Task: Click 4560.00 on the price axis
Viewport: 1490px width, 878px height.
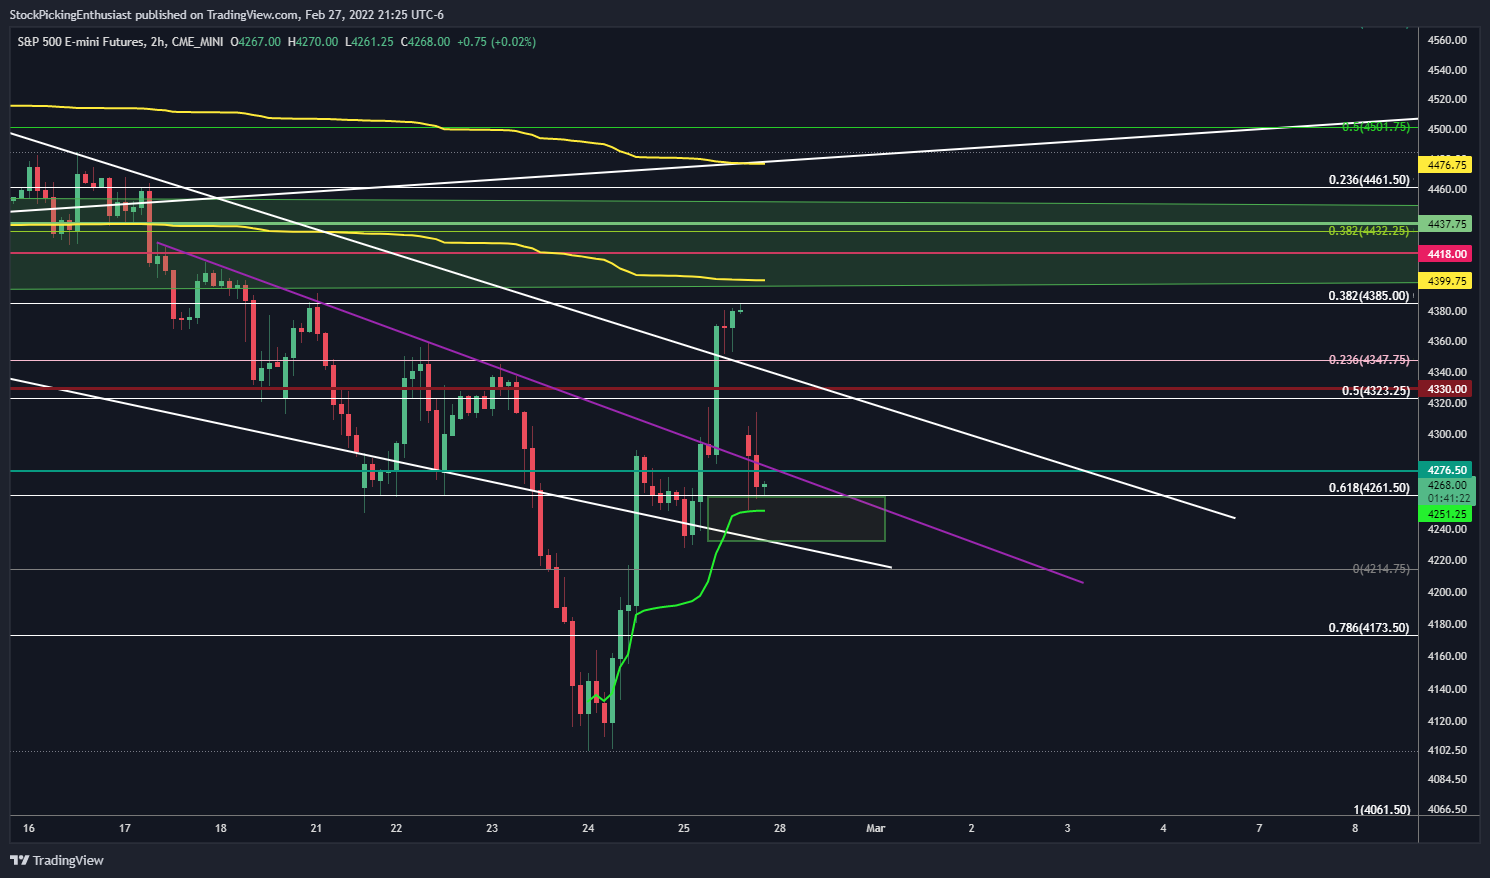Action: tap(1447, 40)
